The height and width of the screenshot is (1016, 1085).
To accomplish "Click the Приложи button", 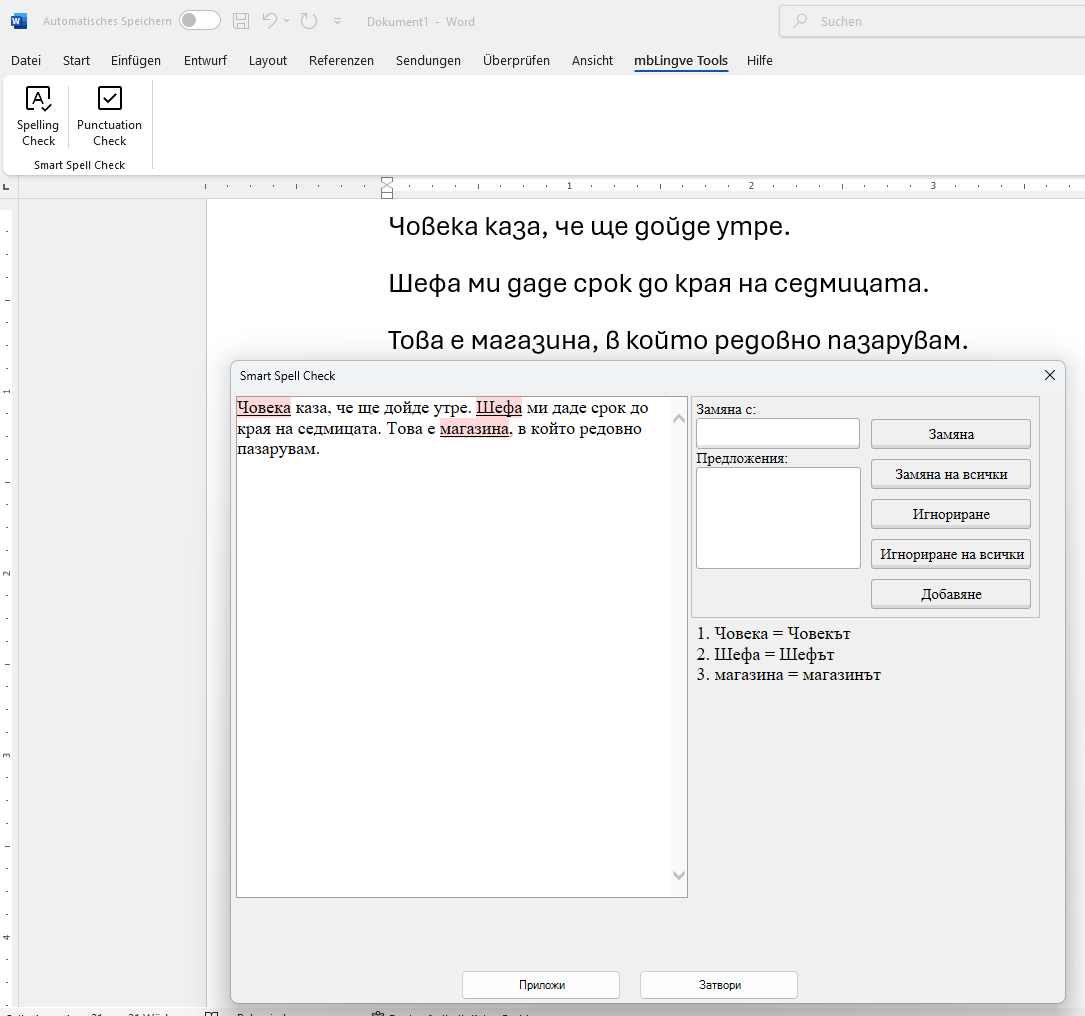I will (541, 985).
